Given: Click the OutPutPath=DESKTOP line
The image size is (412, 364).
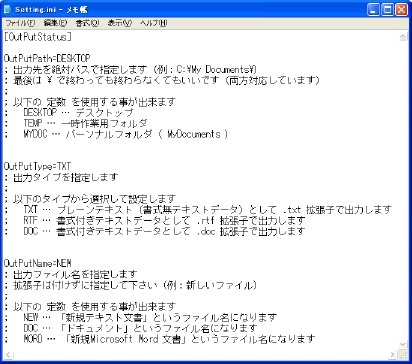Looking at the screenshot, I should point(47,58).
